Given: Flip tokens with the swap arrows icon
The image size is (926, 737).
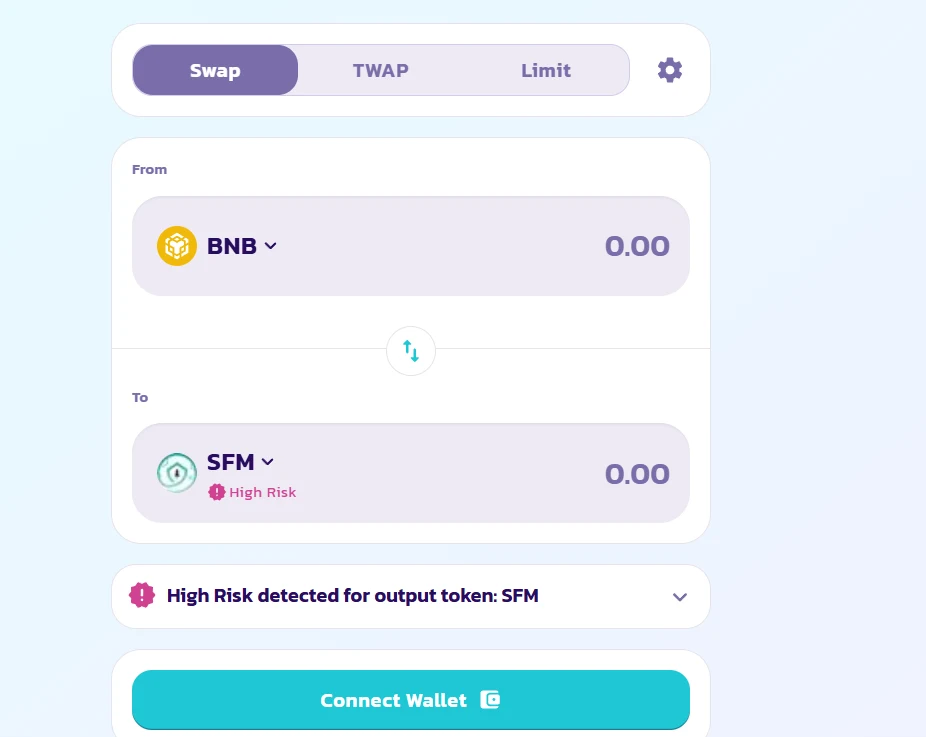Looking at the screenshot, I should (x=411, y=351).
